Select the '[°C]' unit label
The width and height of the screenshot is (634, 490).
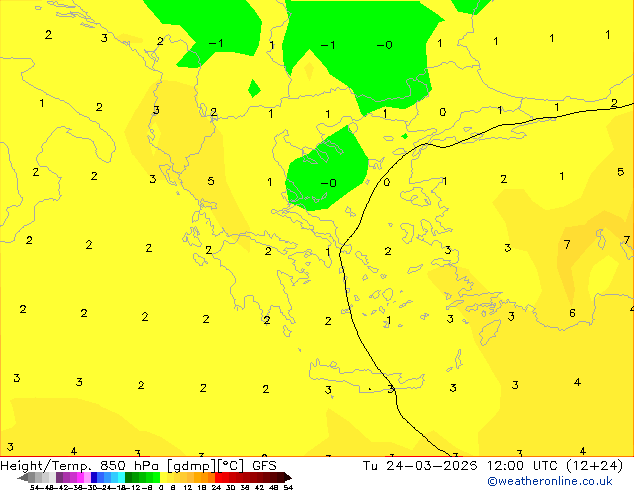pyautogui.click(x=231, y=466)
